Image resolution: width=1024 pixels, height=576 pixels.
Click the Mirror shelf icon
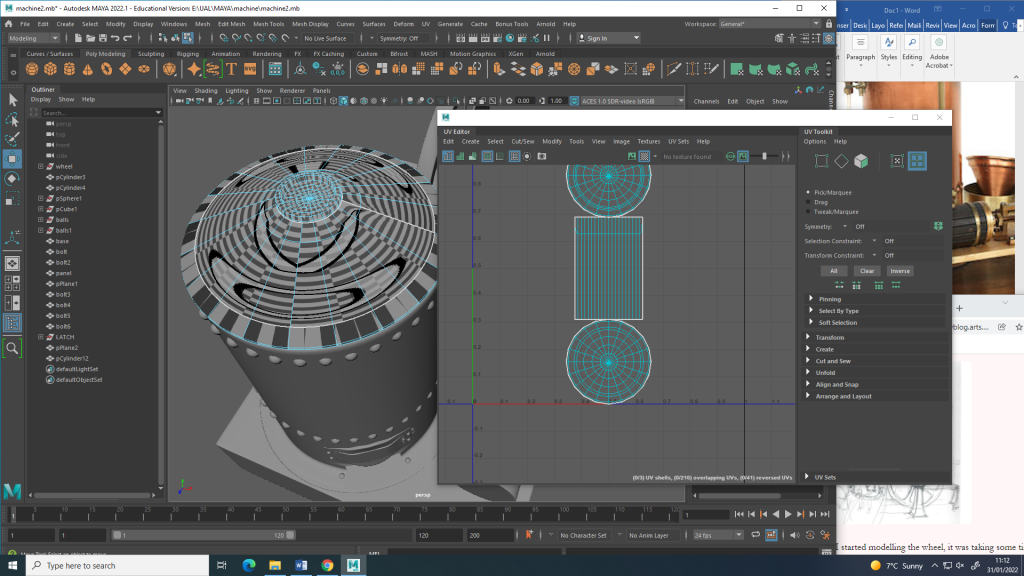[400, 69]
